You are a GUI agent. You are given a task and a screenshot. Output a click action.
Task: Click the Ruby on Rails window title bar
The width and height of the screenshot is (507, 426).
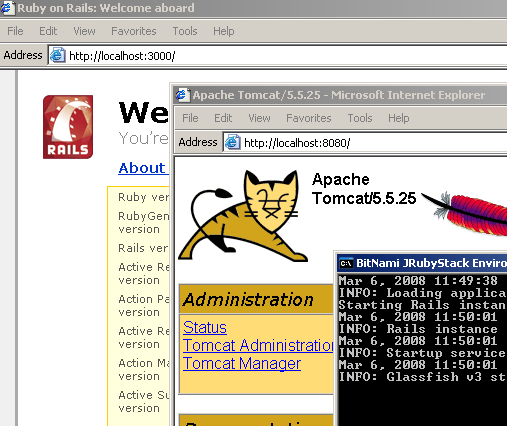coord(253,8)
